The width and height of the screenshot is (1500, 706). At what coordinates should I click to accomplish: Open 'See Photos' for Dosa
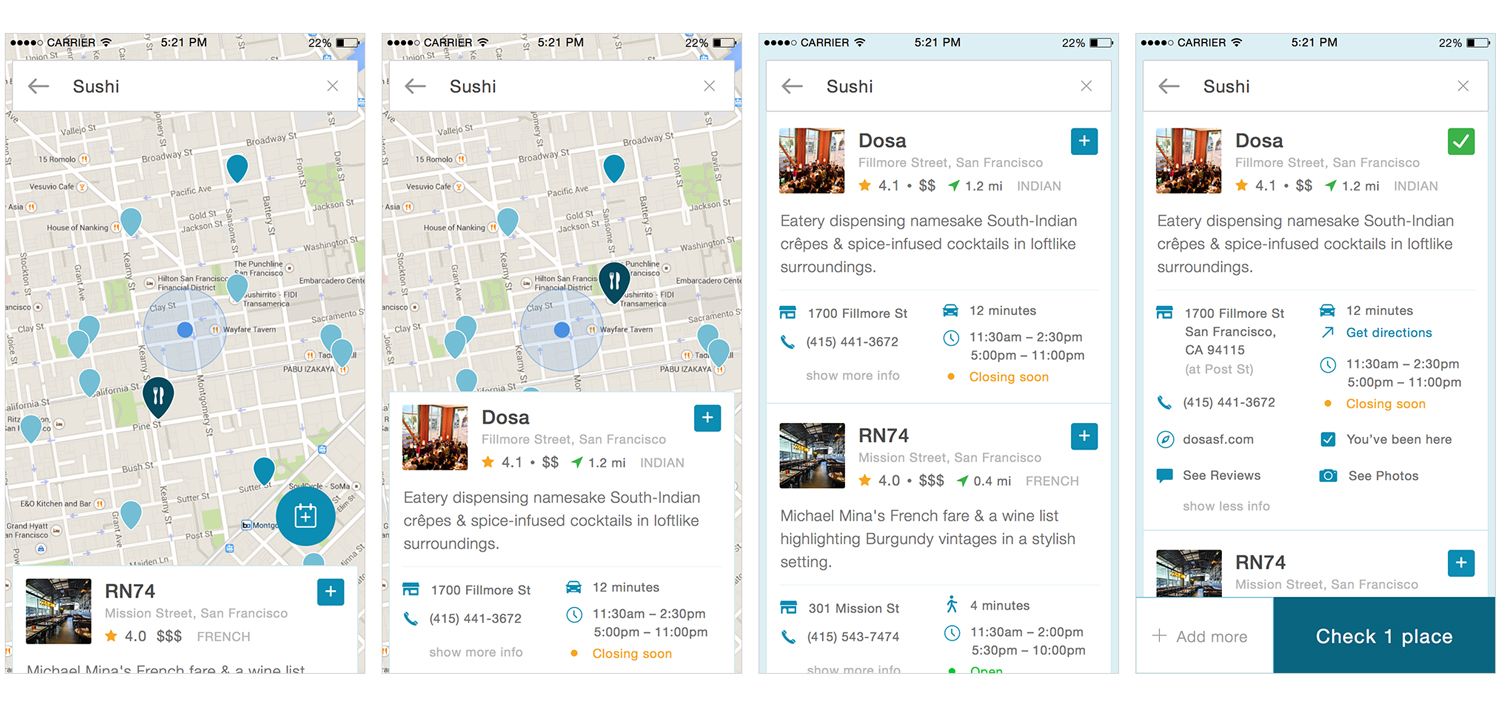tap(1383, 476)
